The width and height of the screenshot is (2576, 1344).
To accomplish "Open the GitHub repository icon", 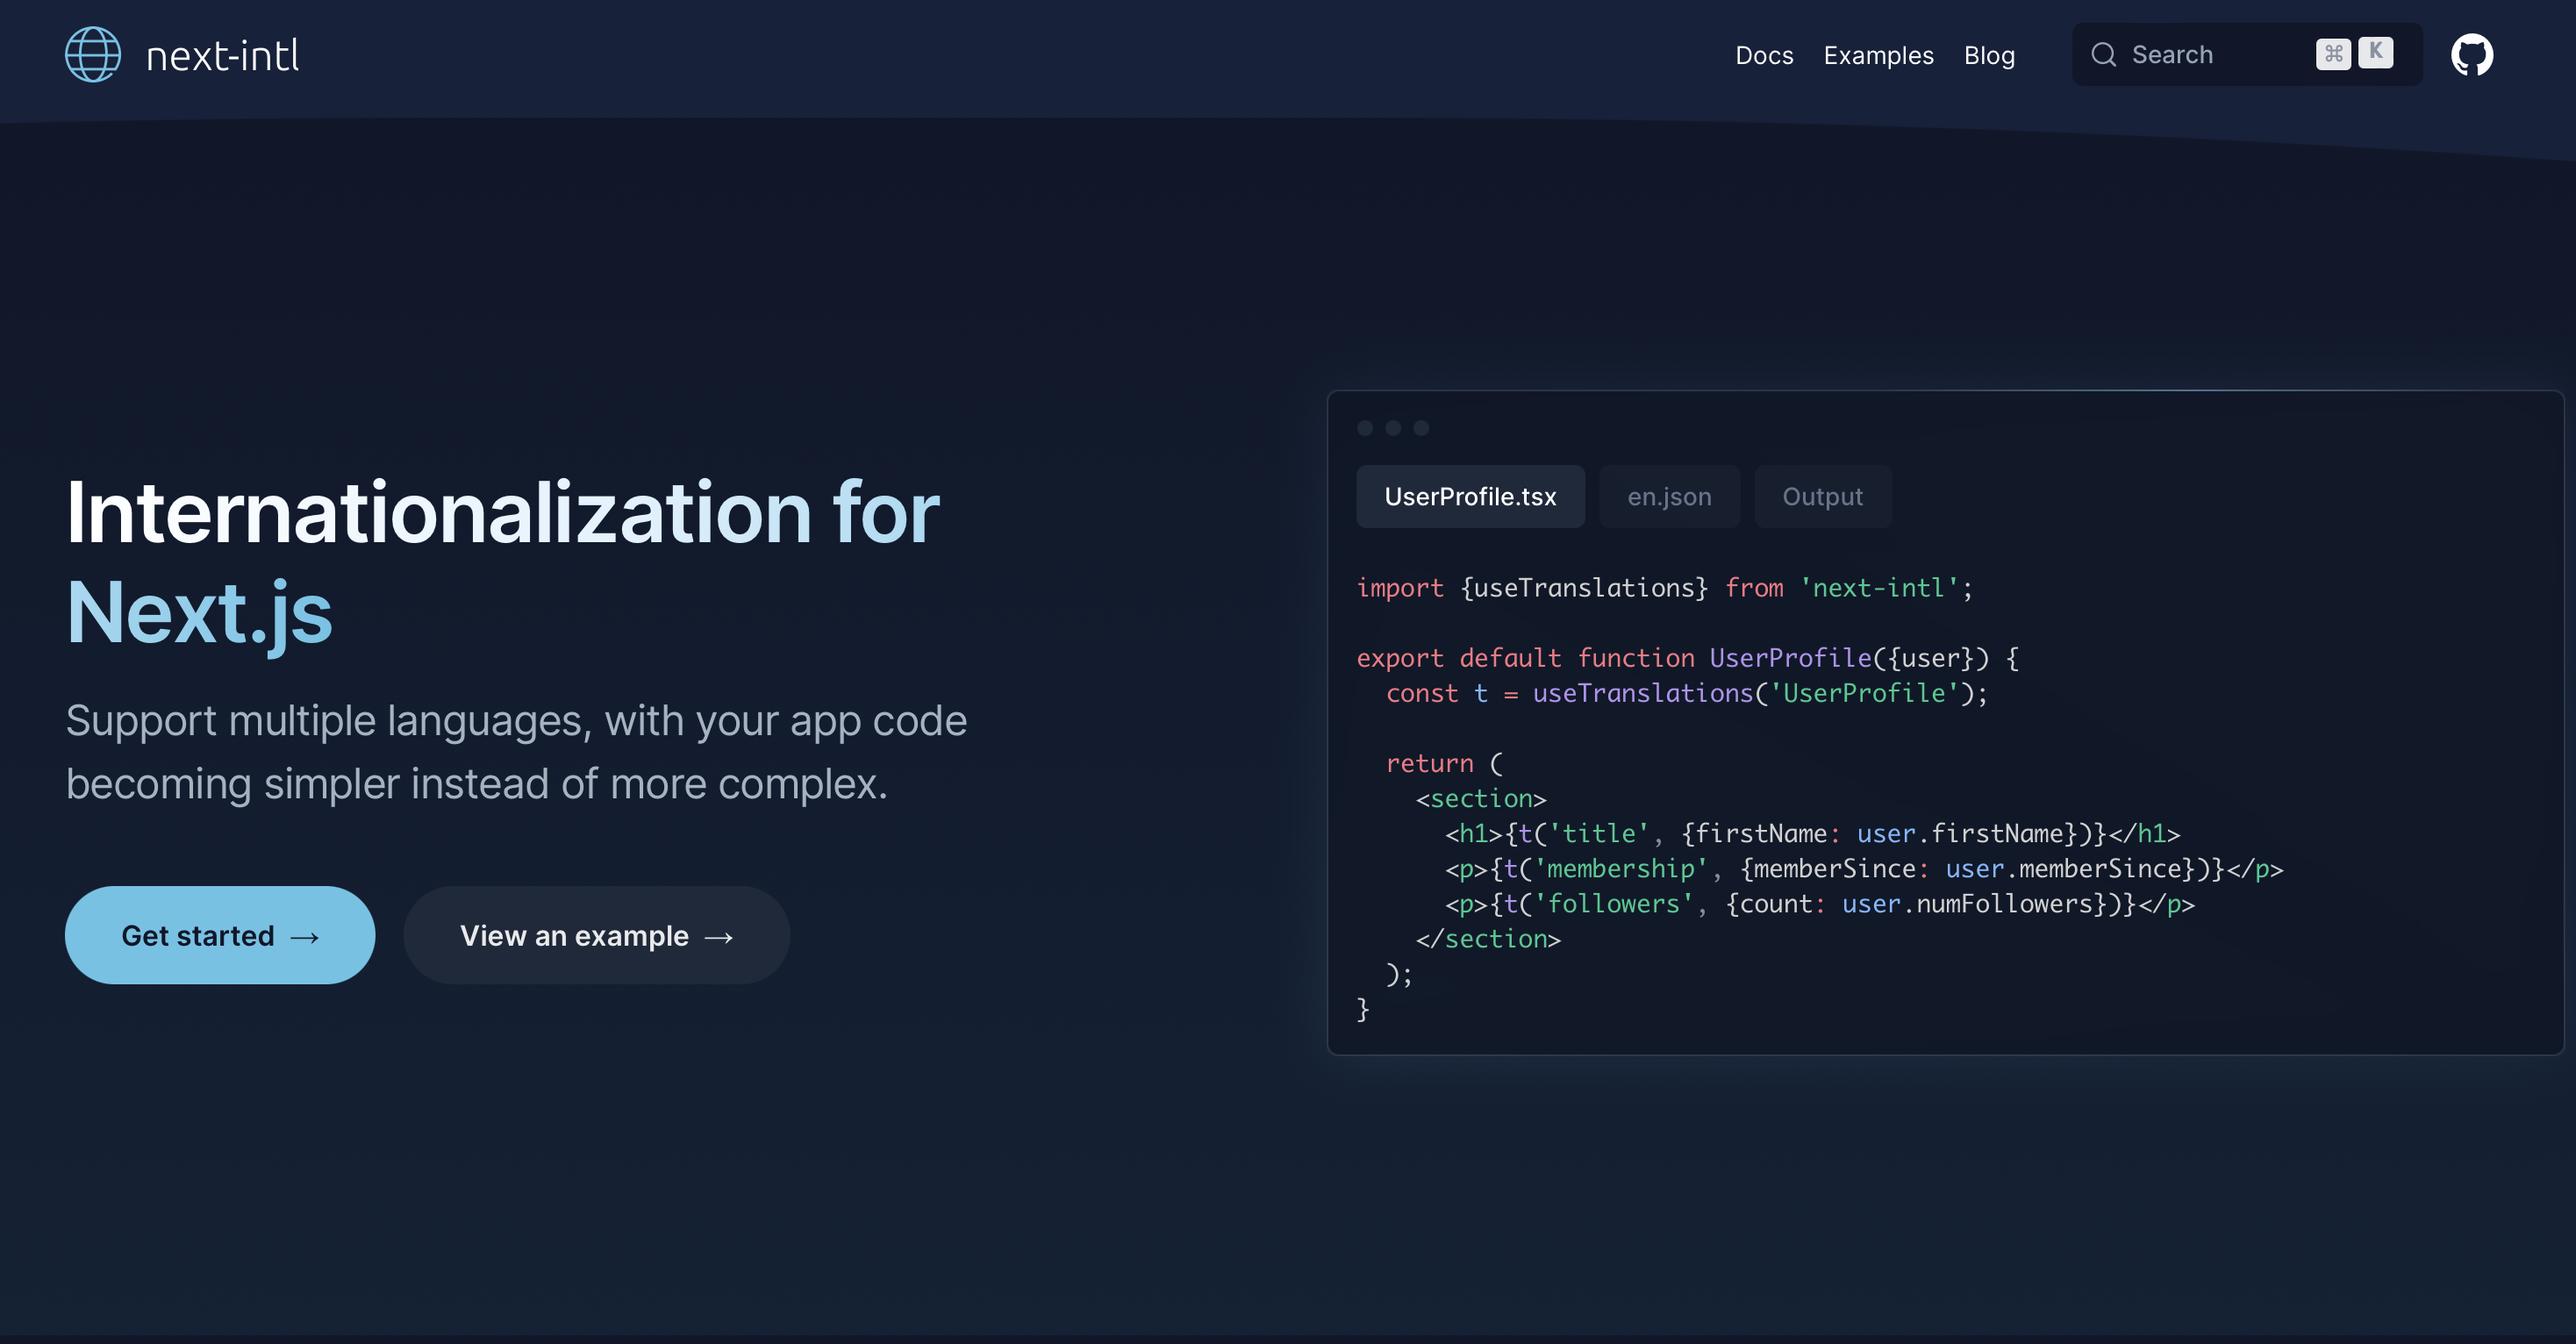I will (2471, 54).
